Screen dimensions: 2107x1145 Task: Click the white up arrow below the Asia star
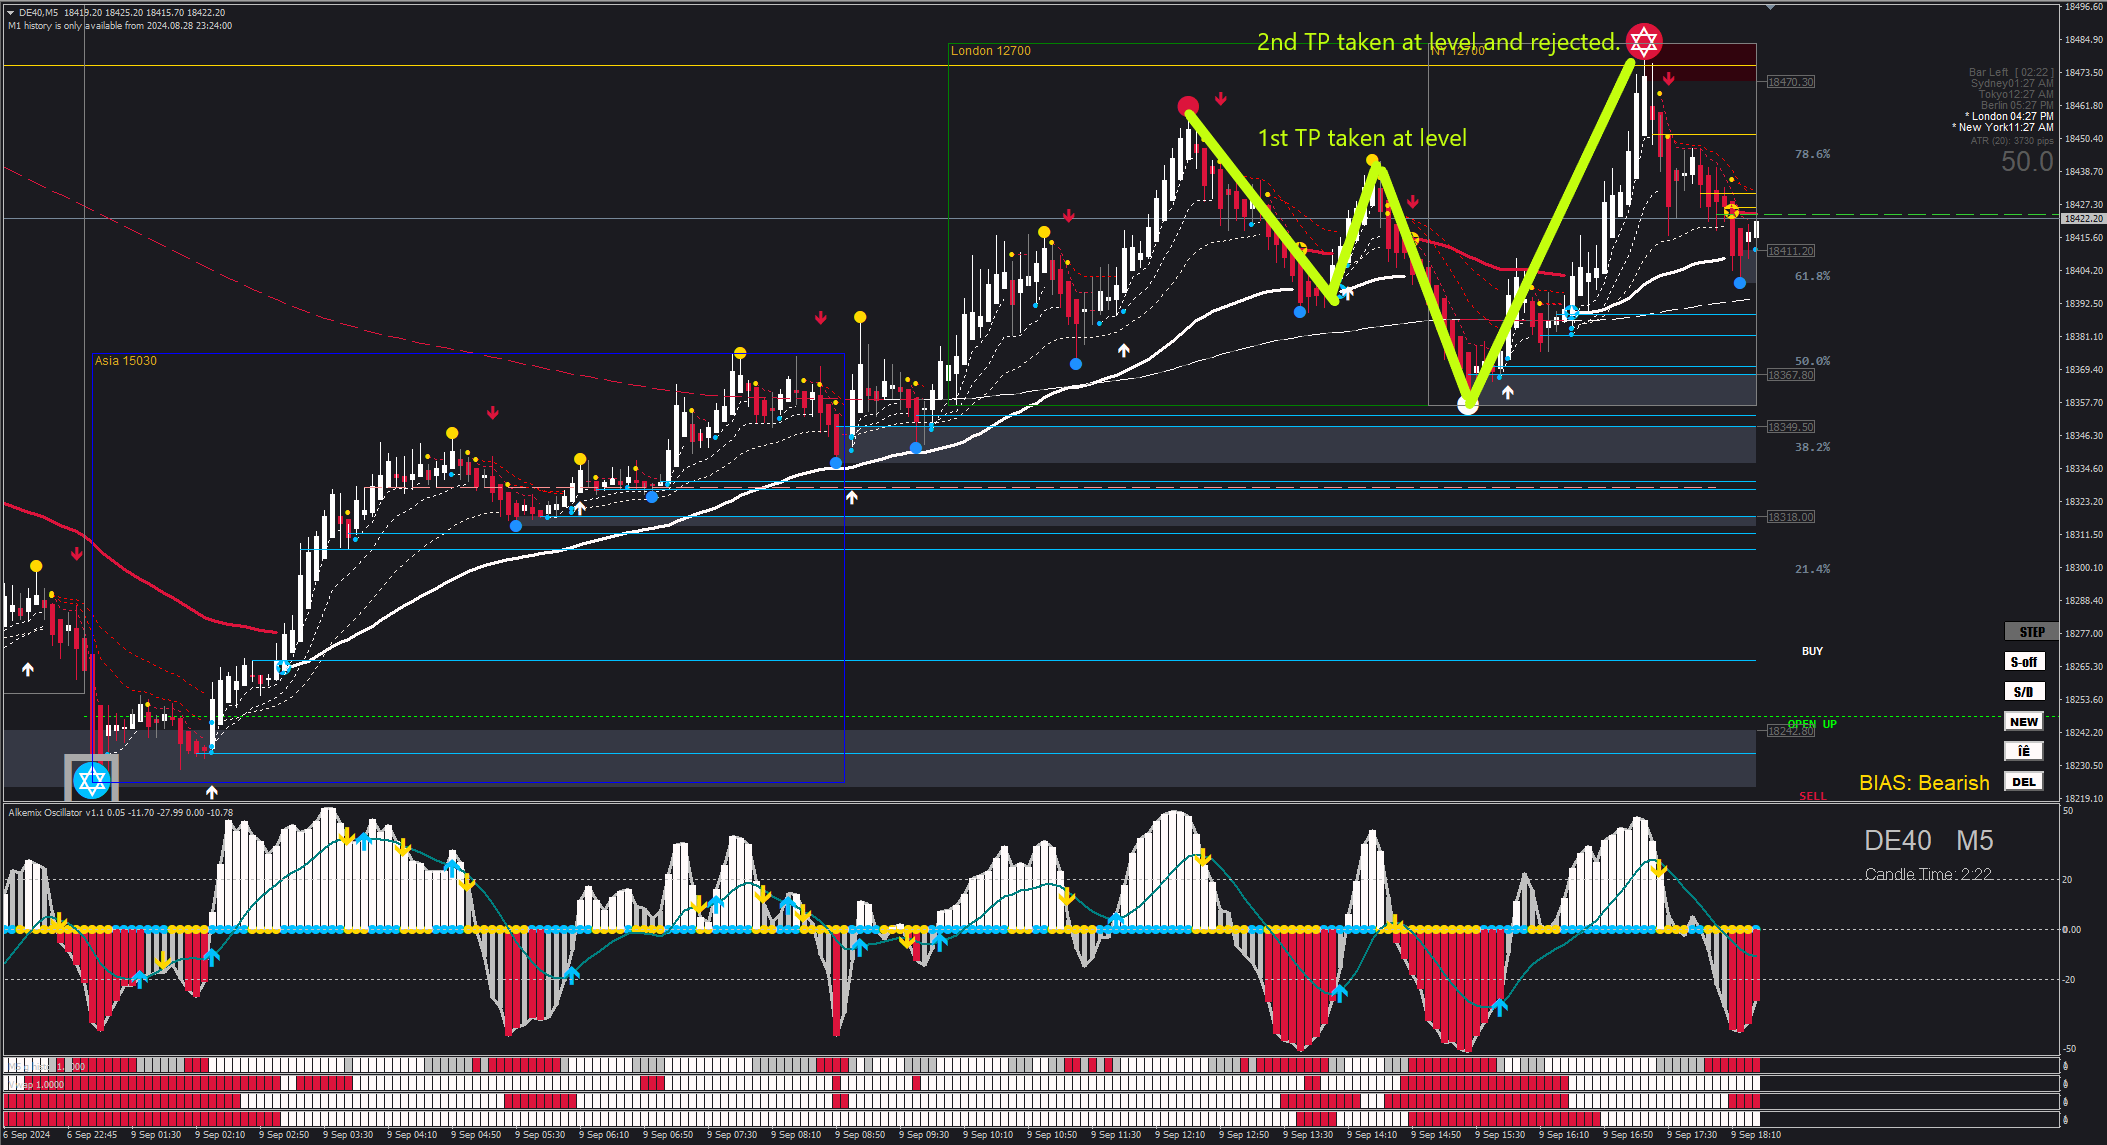[212, 792]
